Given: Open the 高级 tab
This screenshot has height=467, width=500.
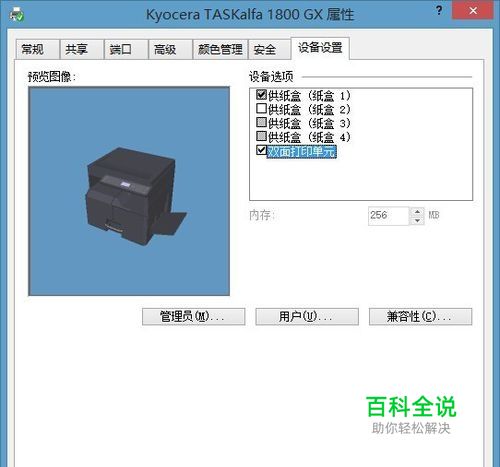Looking at the screenshot, I should pyautogui.click(x=170, y=50).
